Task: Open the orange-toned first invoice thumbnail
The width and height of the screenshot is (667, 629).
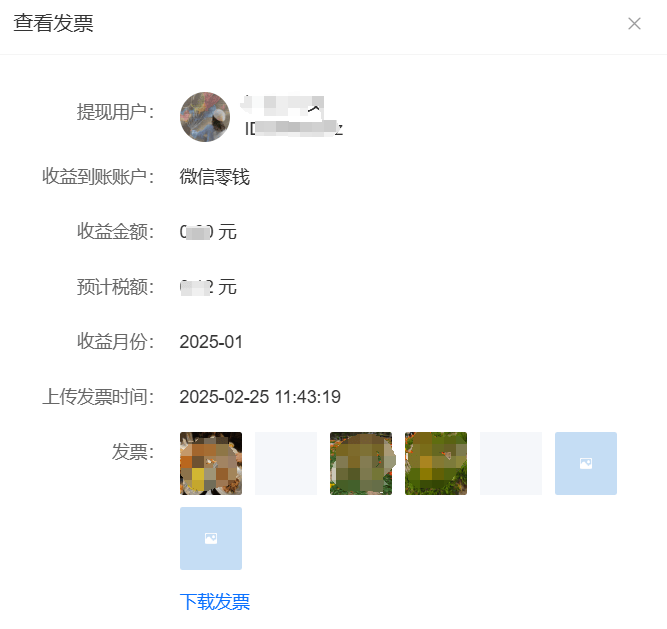Action: [211, 464]
